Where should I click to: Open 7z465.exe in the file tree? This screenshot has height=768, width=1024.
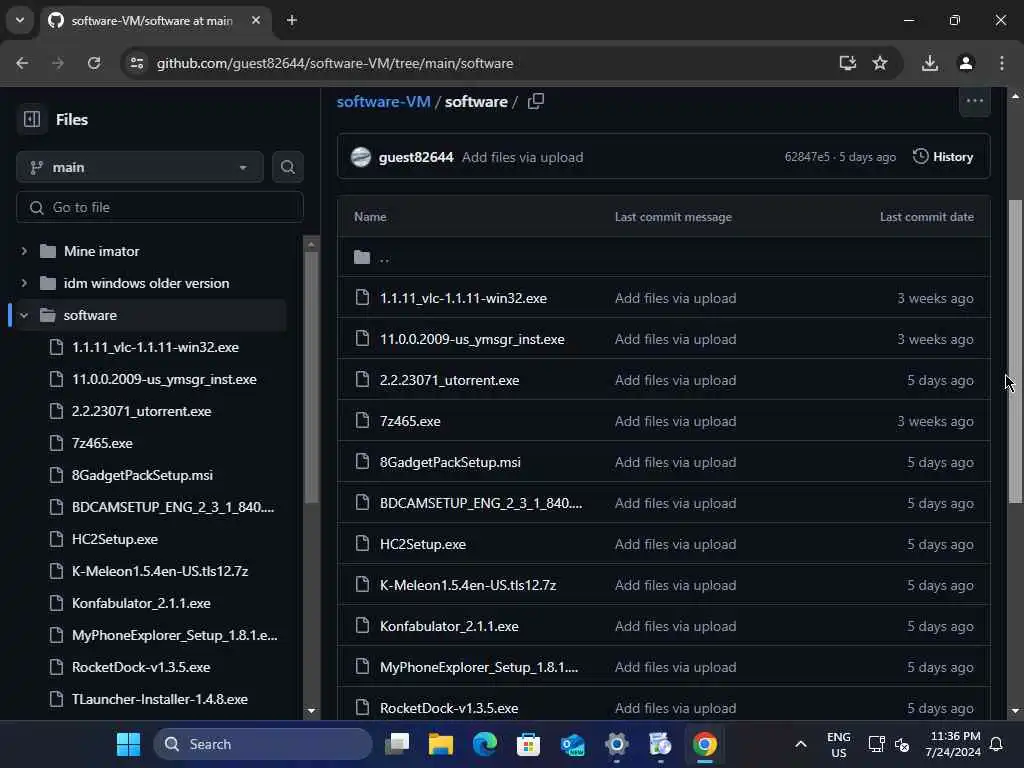(102, 443)
